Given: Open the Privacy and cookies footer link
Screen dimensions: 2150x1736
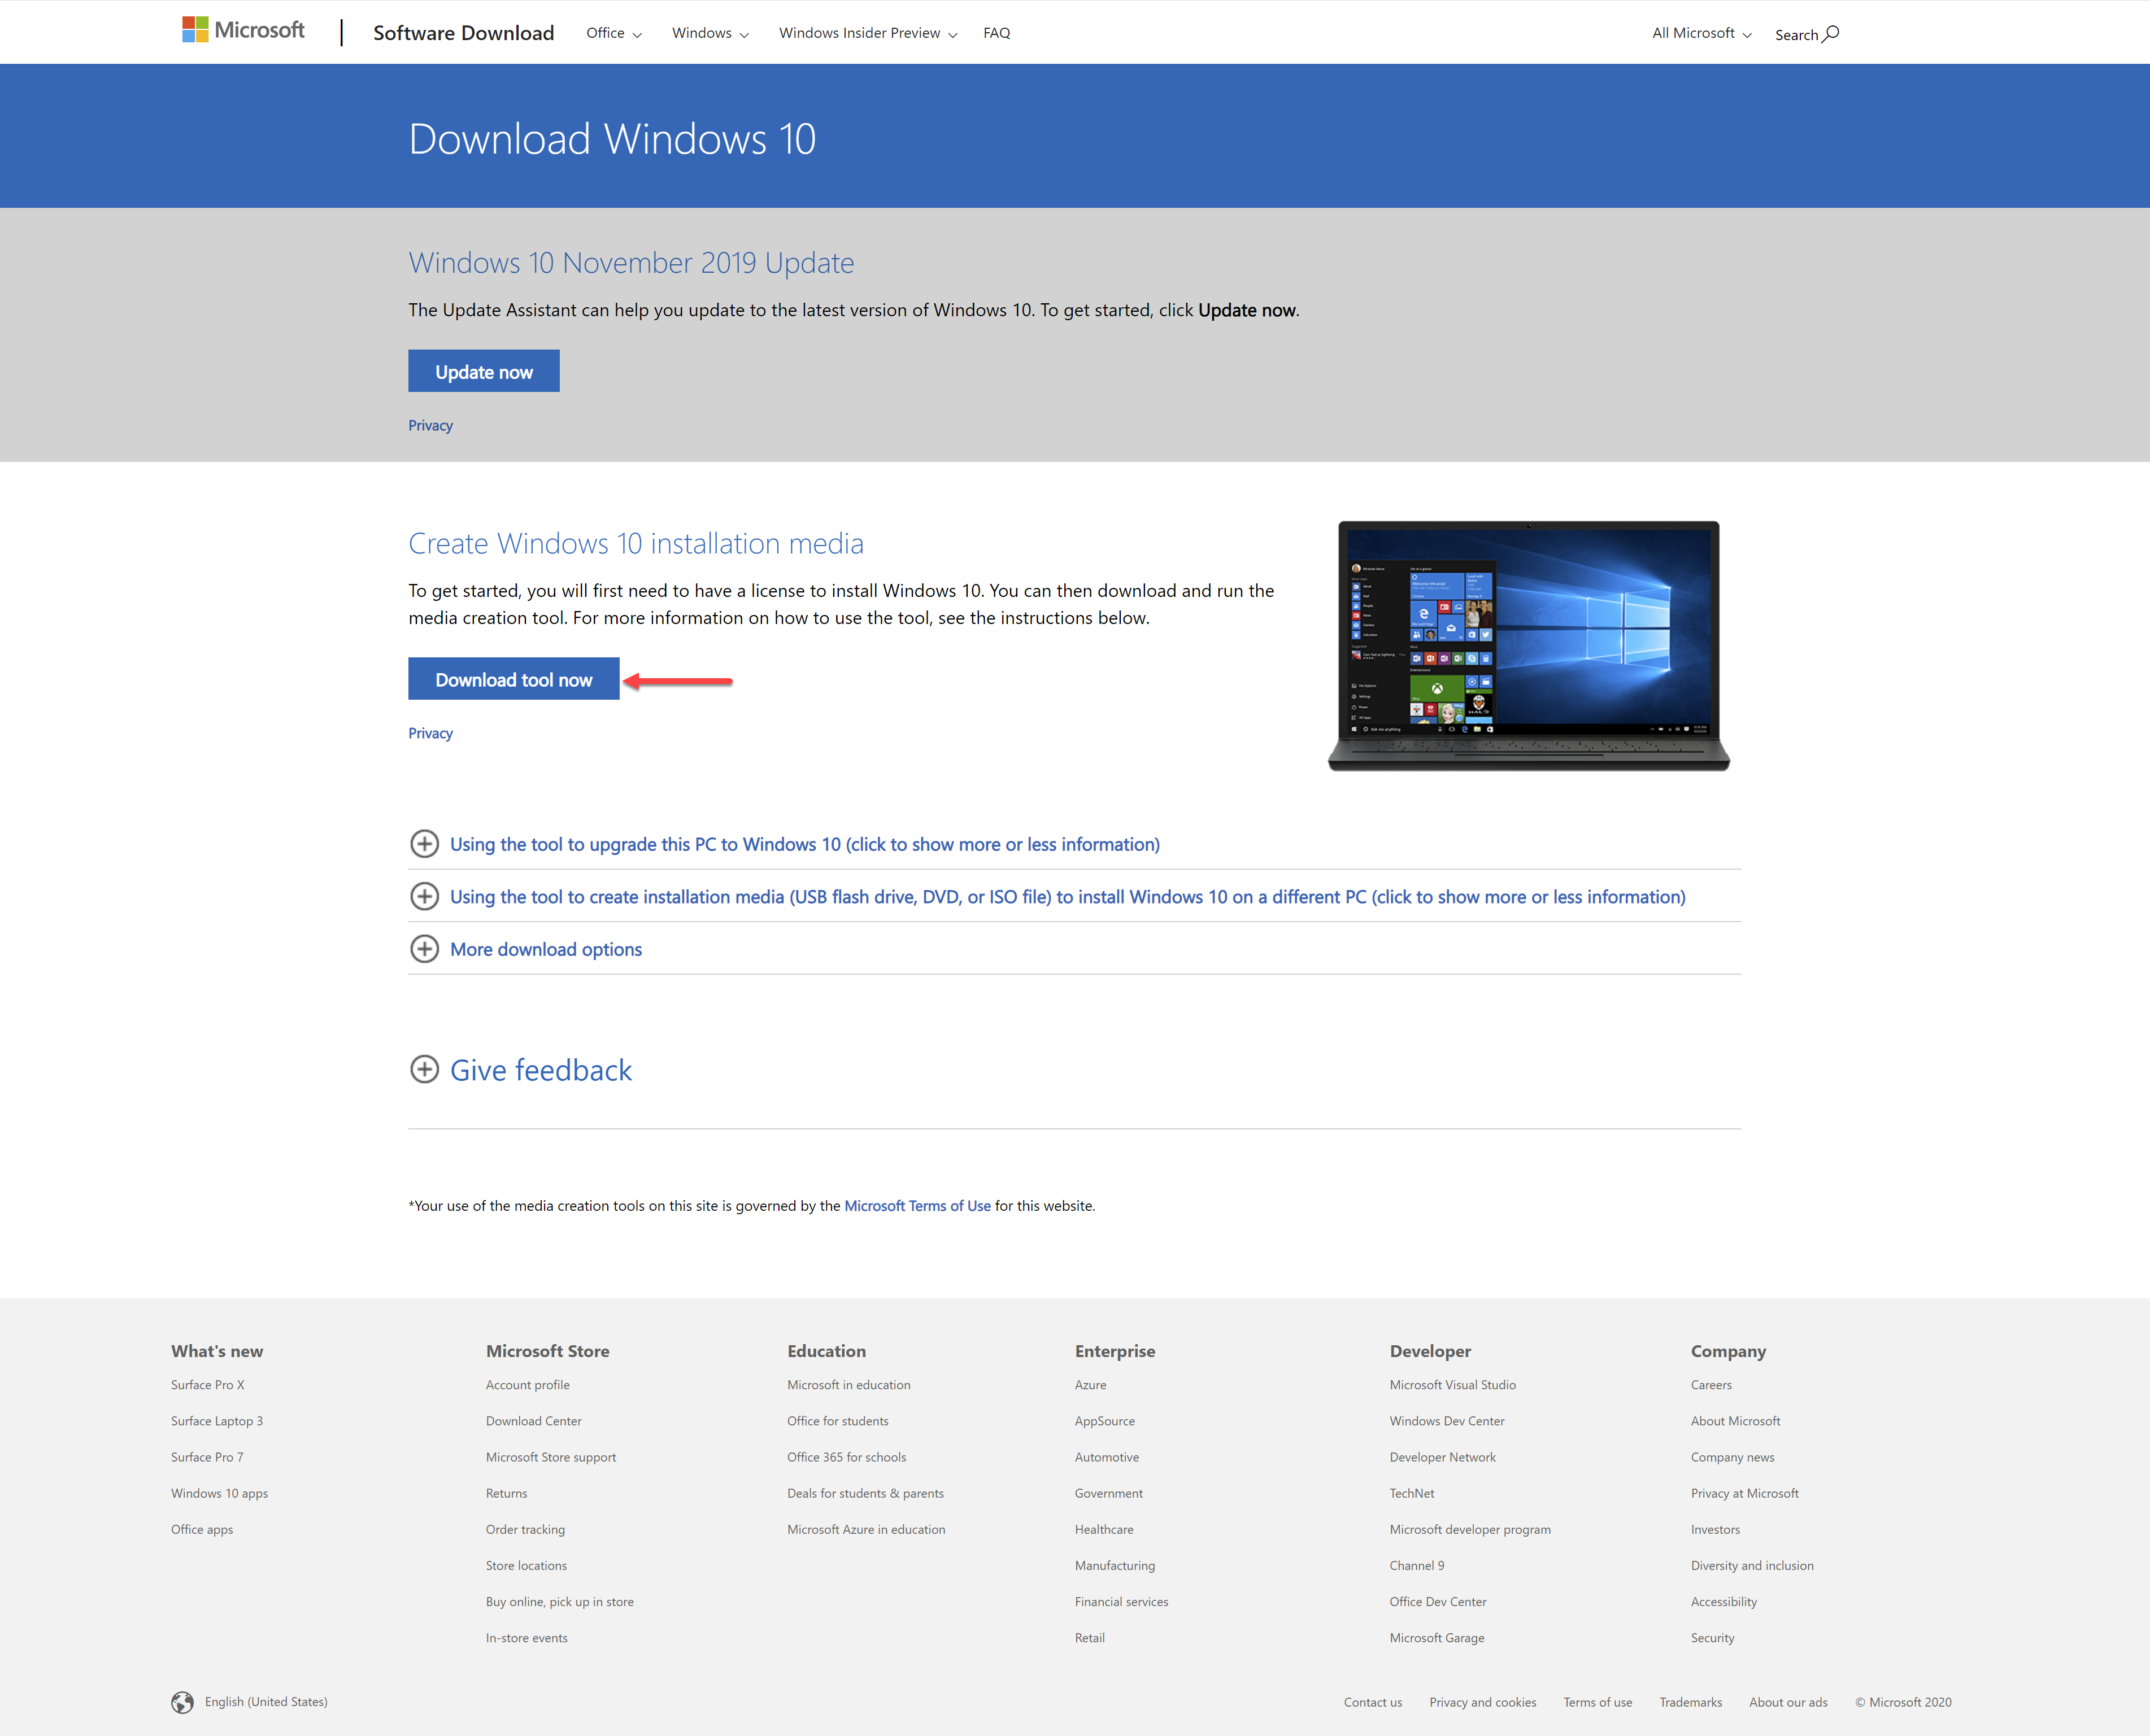Looking at the screenshot, I should coord(1483,1701).
